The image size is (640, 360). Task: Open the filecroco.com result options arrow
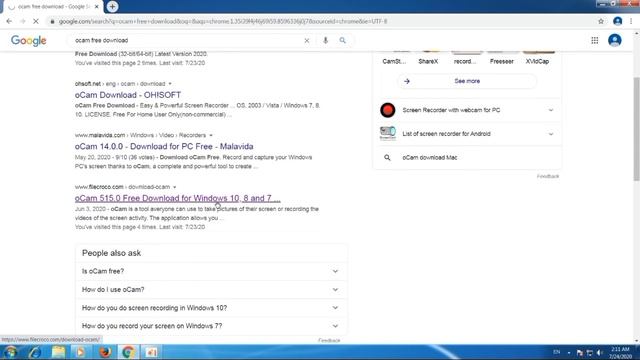pos(175,187)
